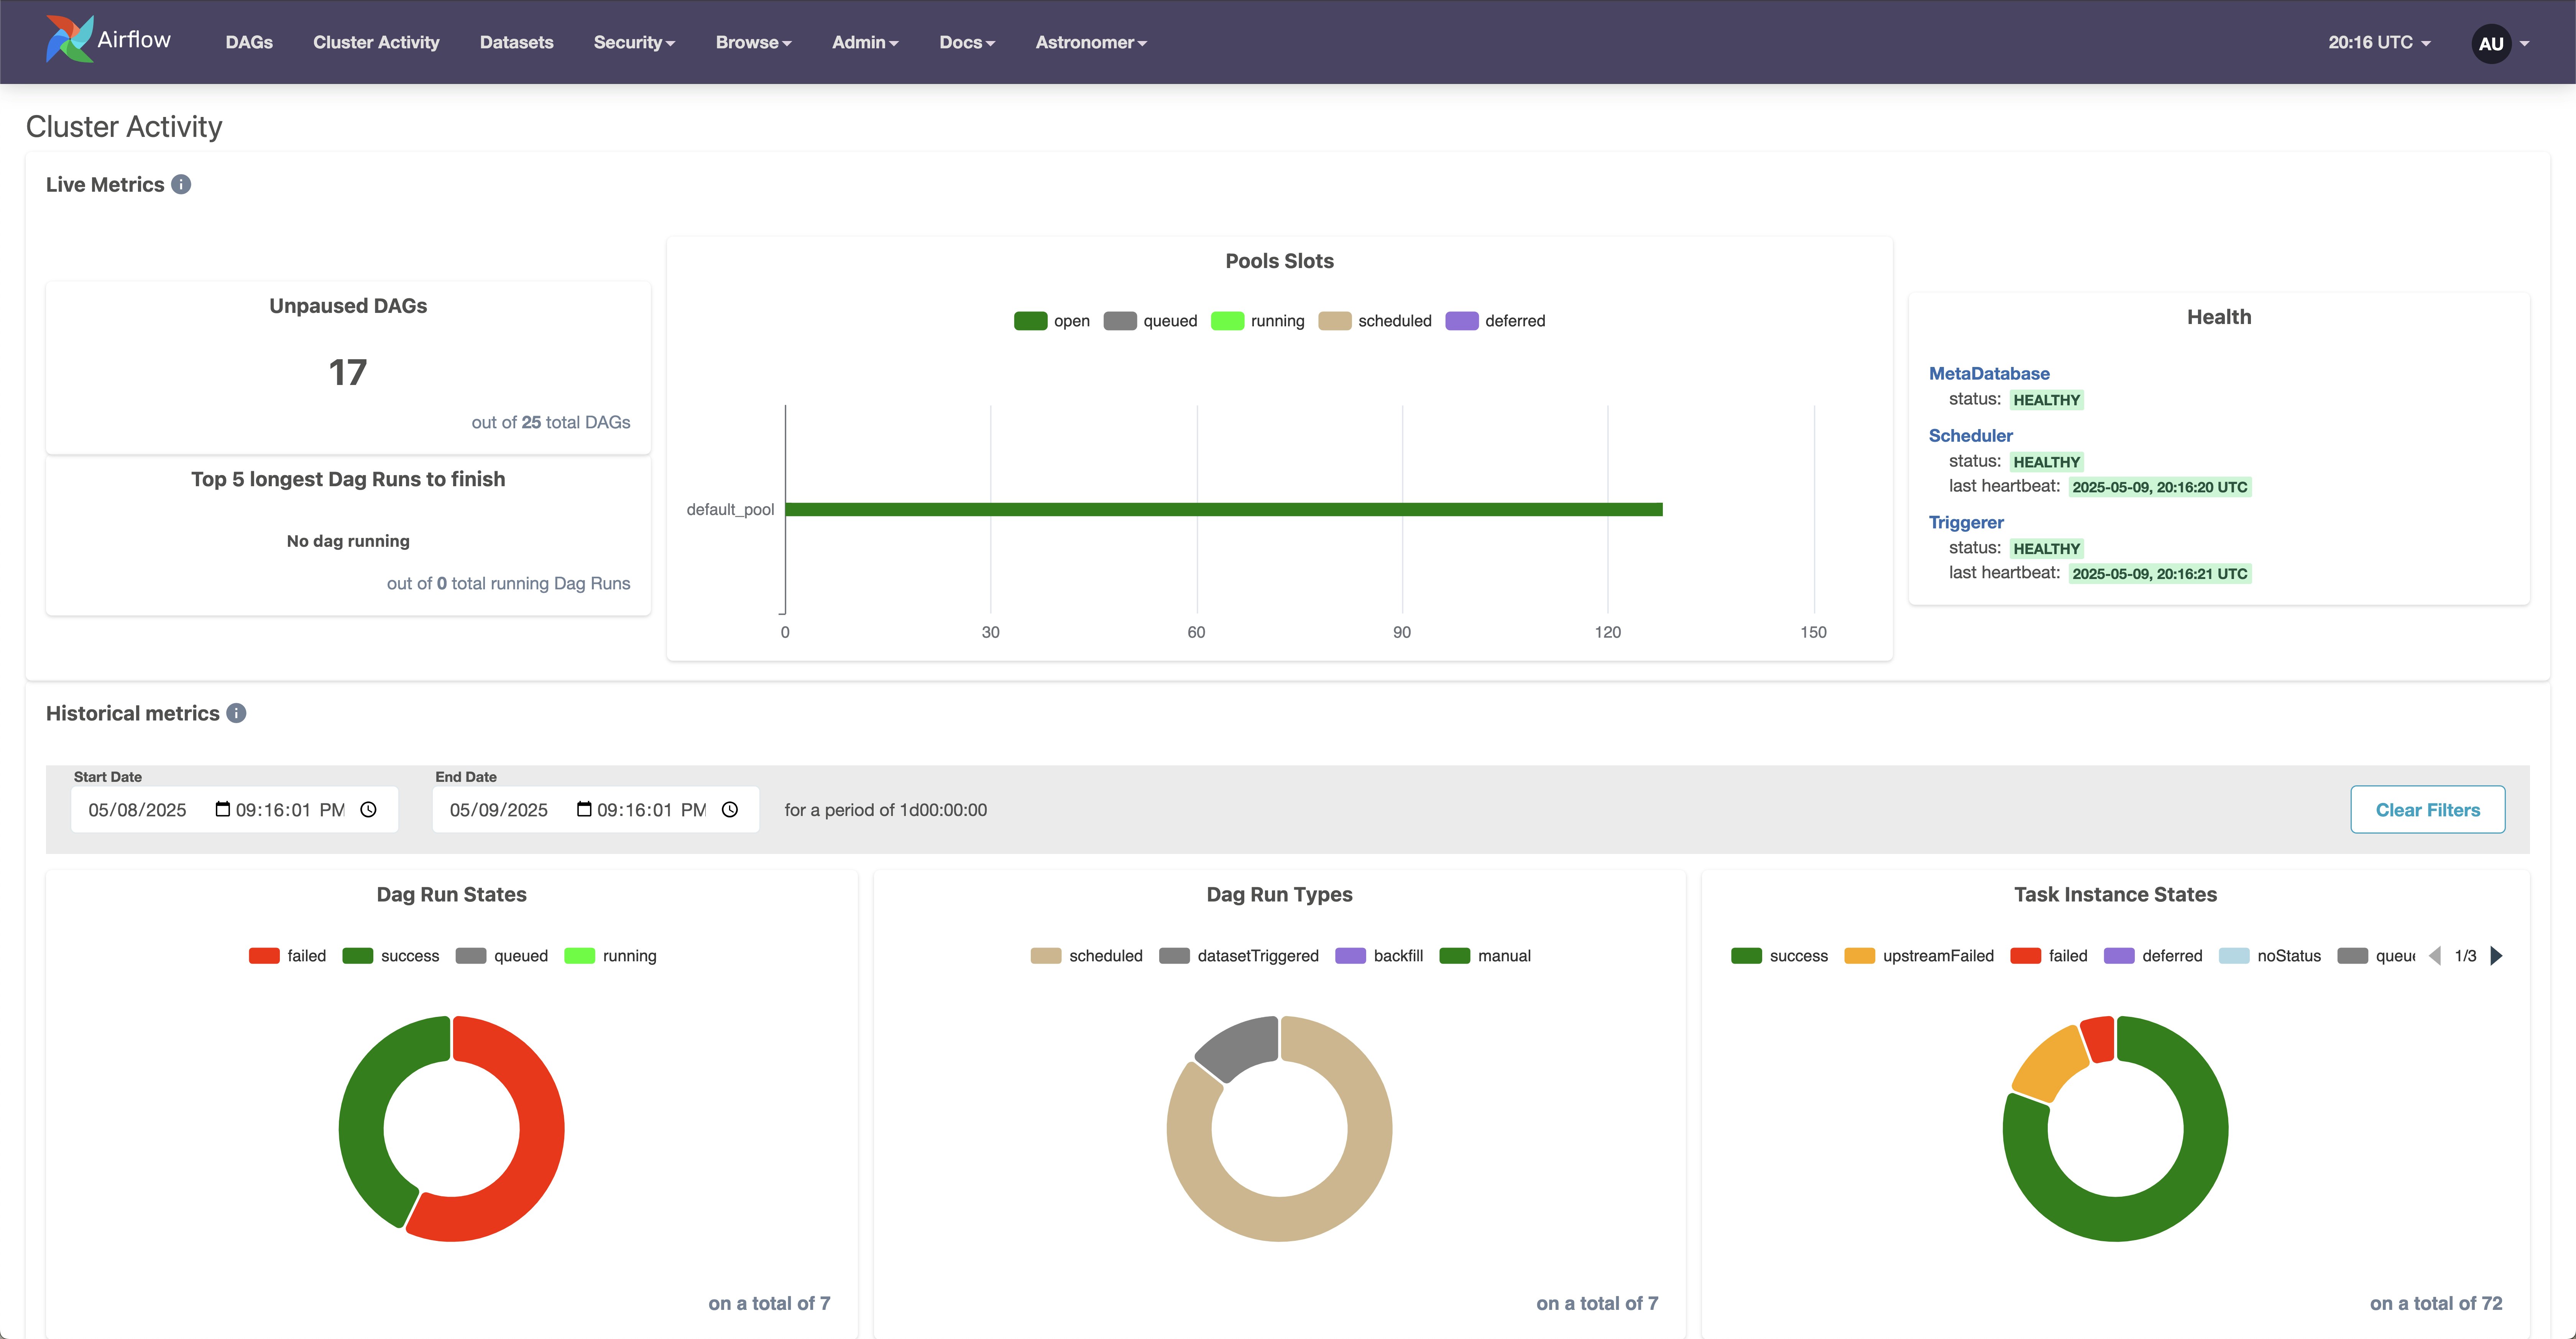The width and height of the screenshot is (2576, 1339).
Task: Toggle noStatus in Task Instance States legend
Action: tap(2270, 956)
